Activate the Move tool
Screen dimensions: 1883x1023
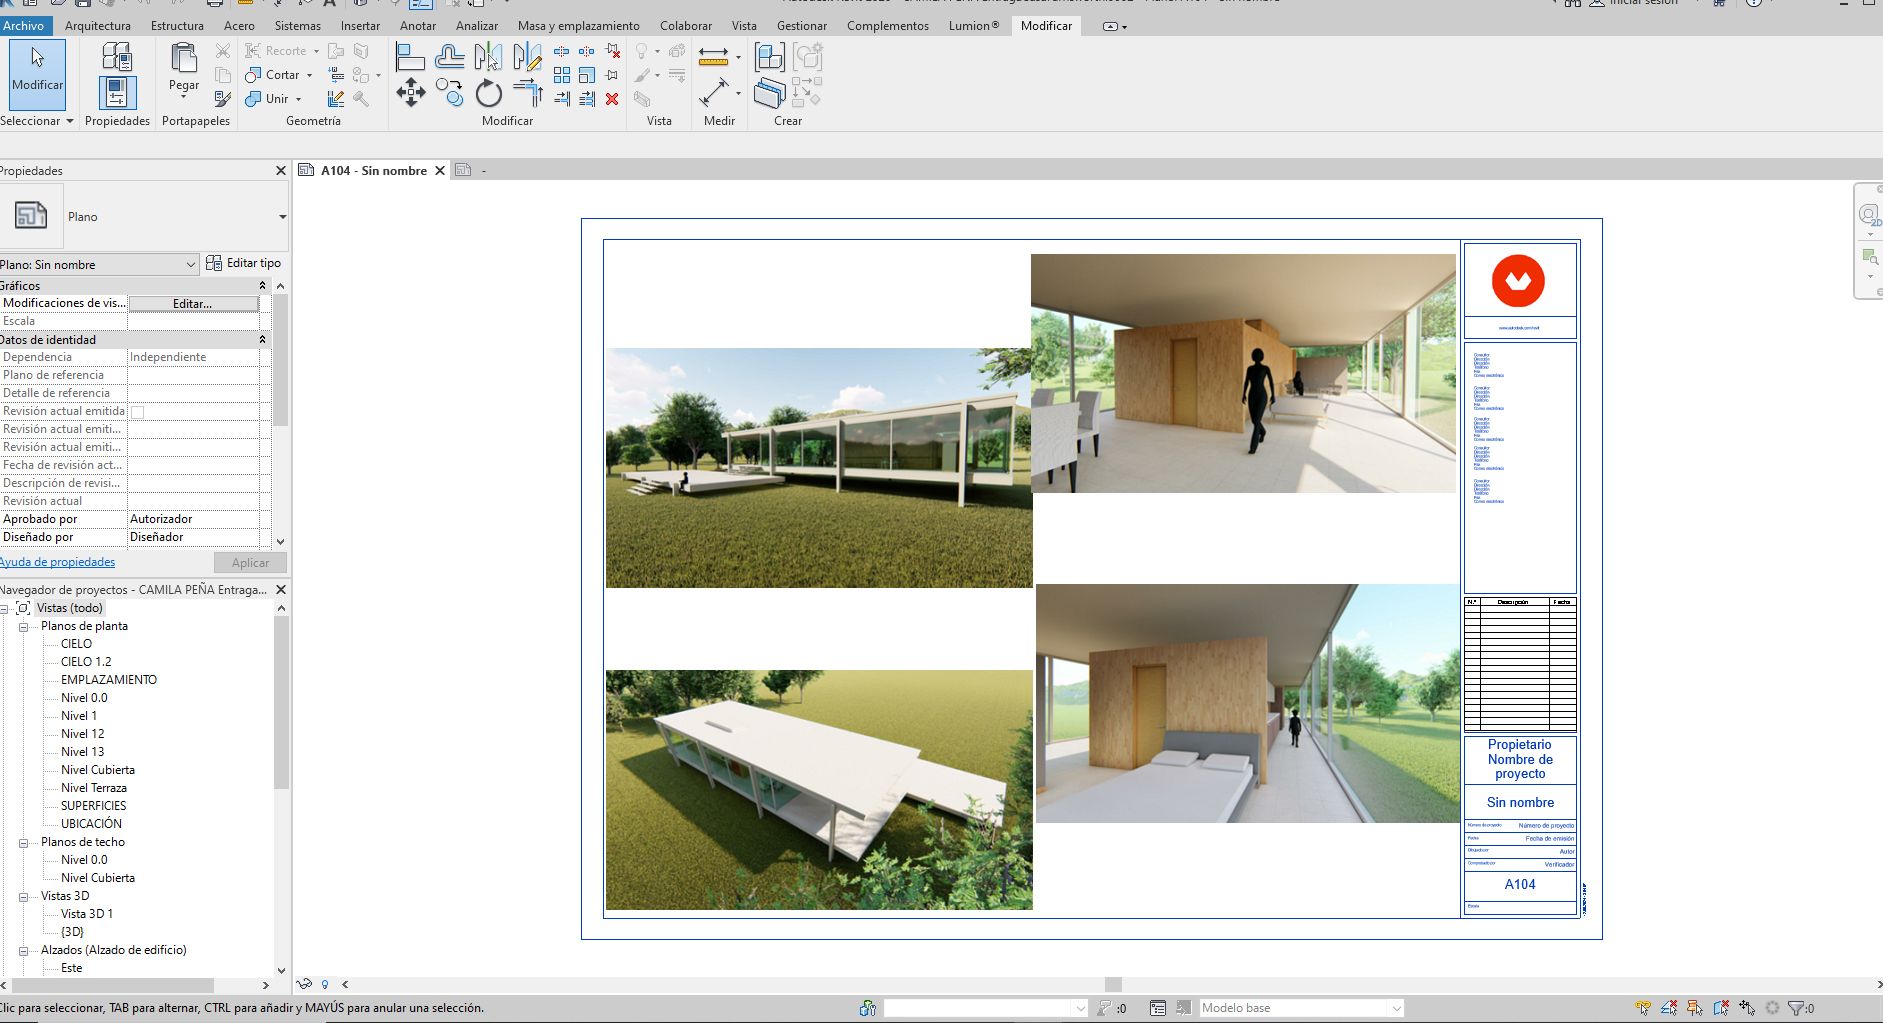[x=411, y=93]
